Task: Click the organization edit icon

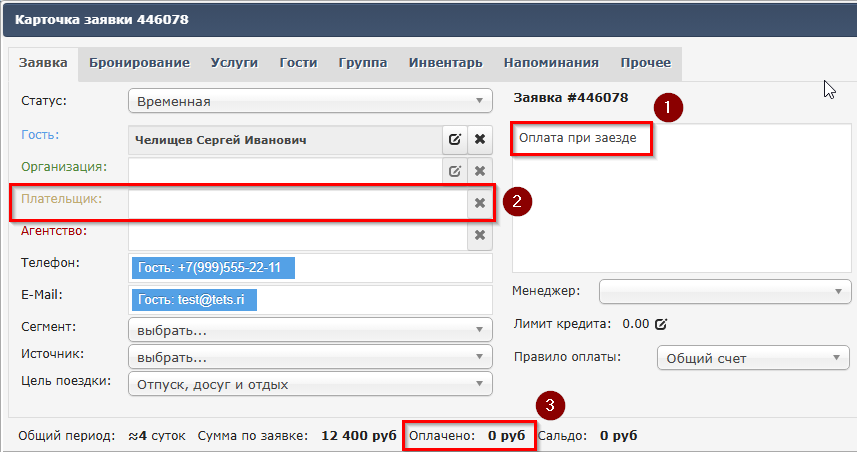Action: (455, 171)
